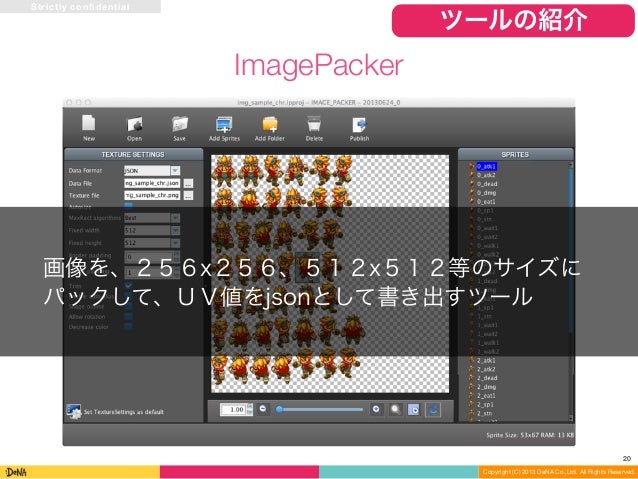The image size is (638, 479).
Task: Set TextureSettings as default
Action: click(x=115, y=412)
